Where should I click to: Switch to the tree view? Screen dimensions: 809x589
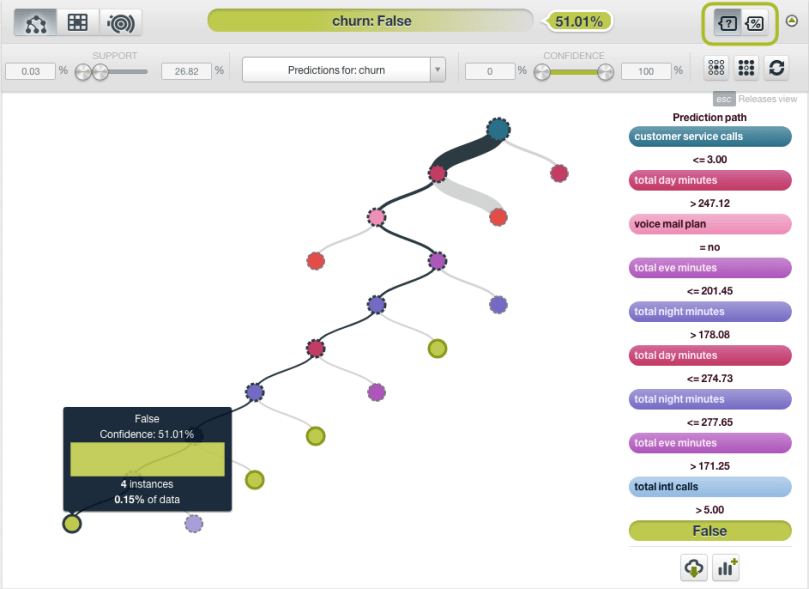click(35, 21)
